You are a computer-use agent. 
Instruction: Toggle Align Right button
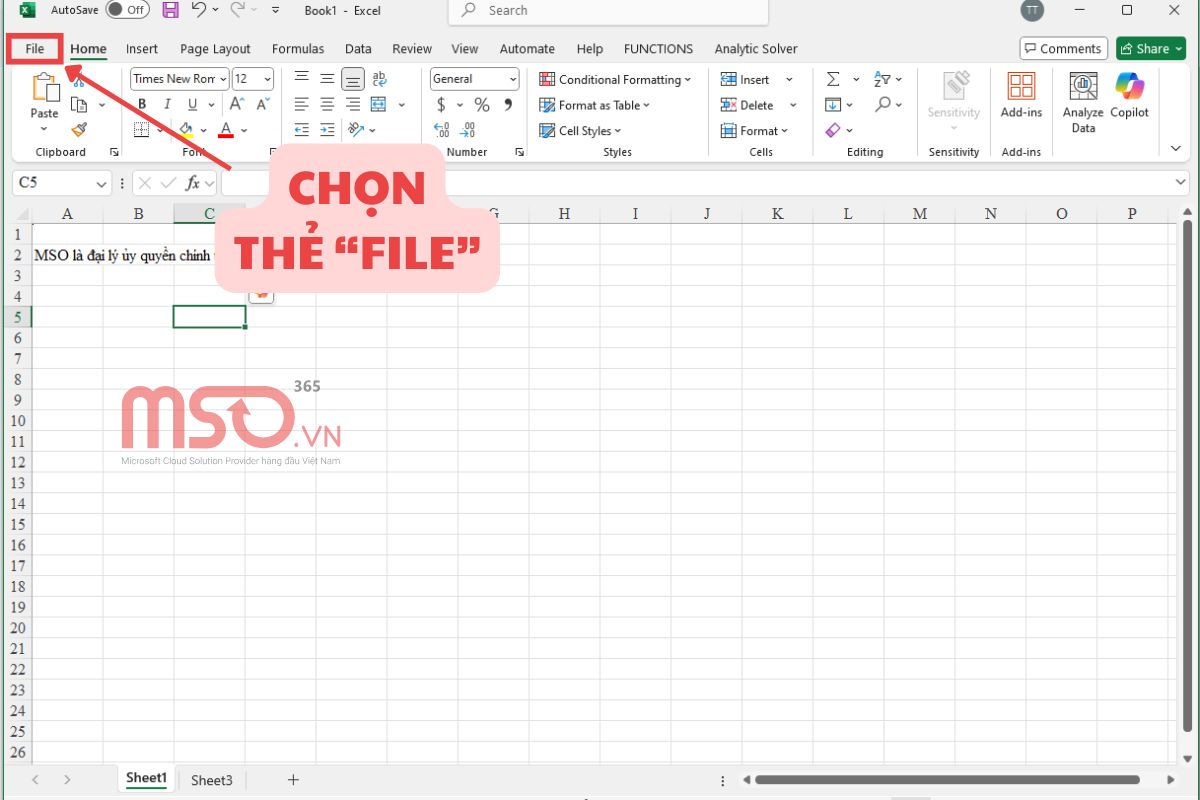353,104
